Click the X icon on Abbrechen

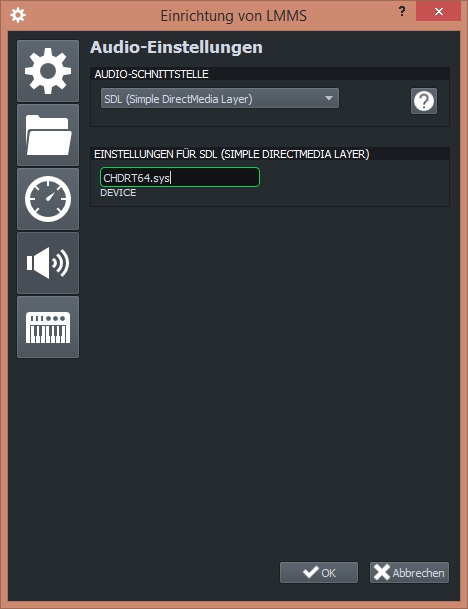coord(382,572)
